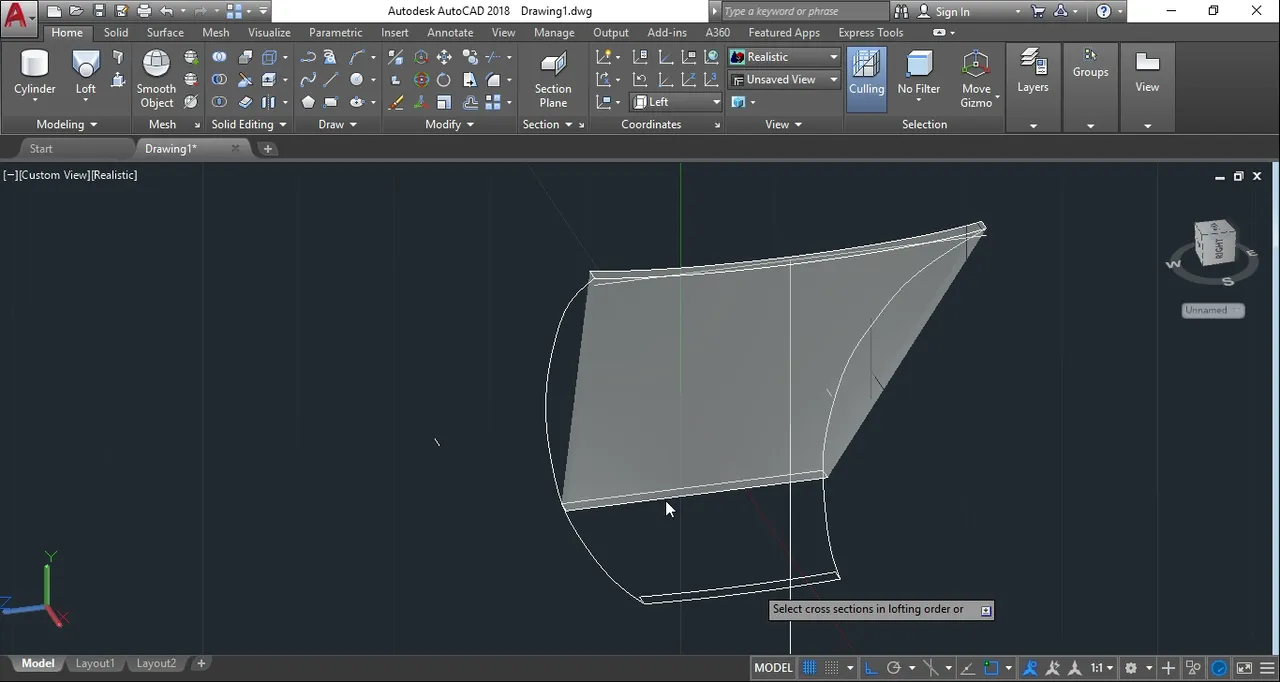The height and width of the screenshot is (682, 1280).
Task: Click the dynamic prompt options icon
Action: tap(986, 610)
